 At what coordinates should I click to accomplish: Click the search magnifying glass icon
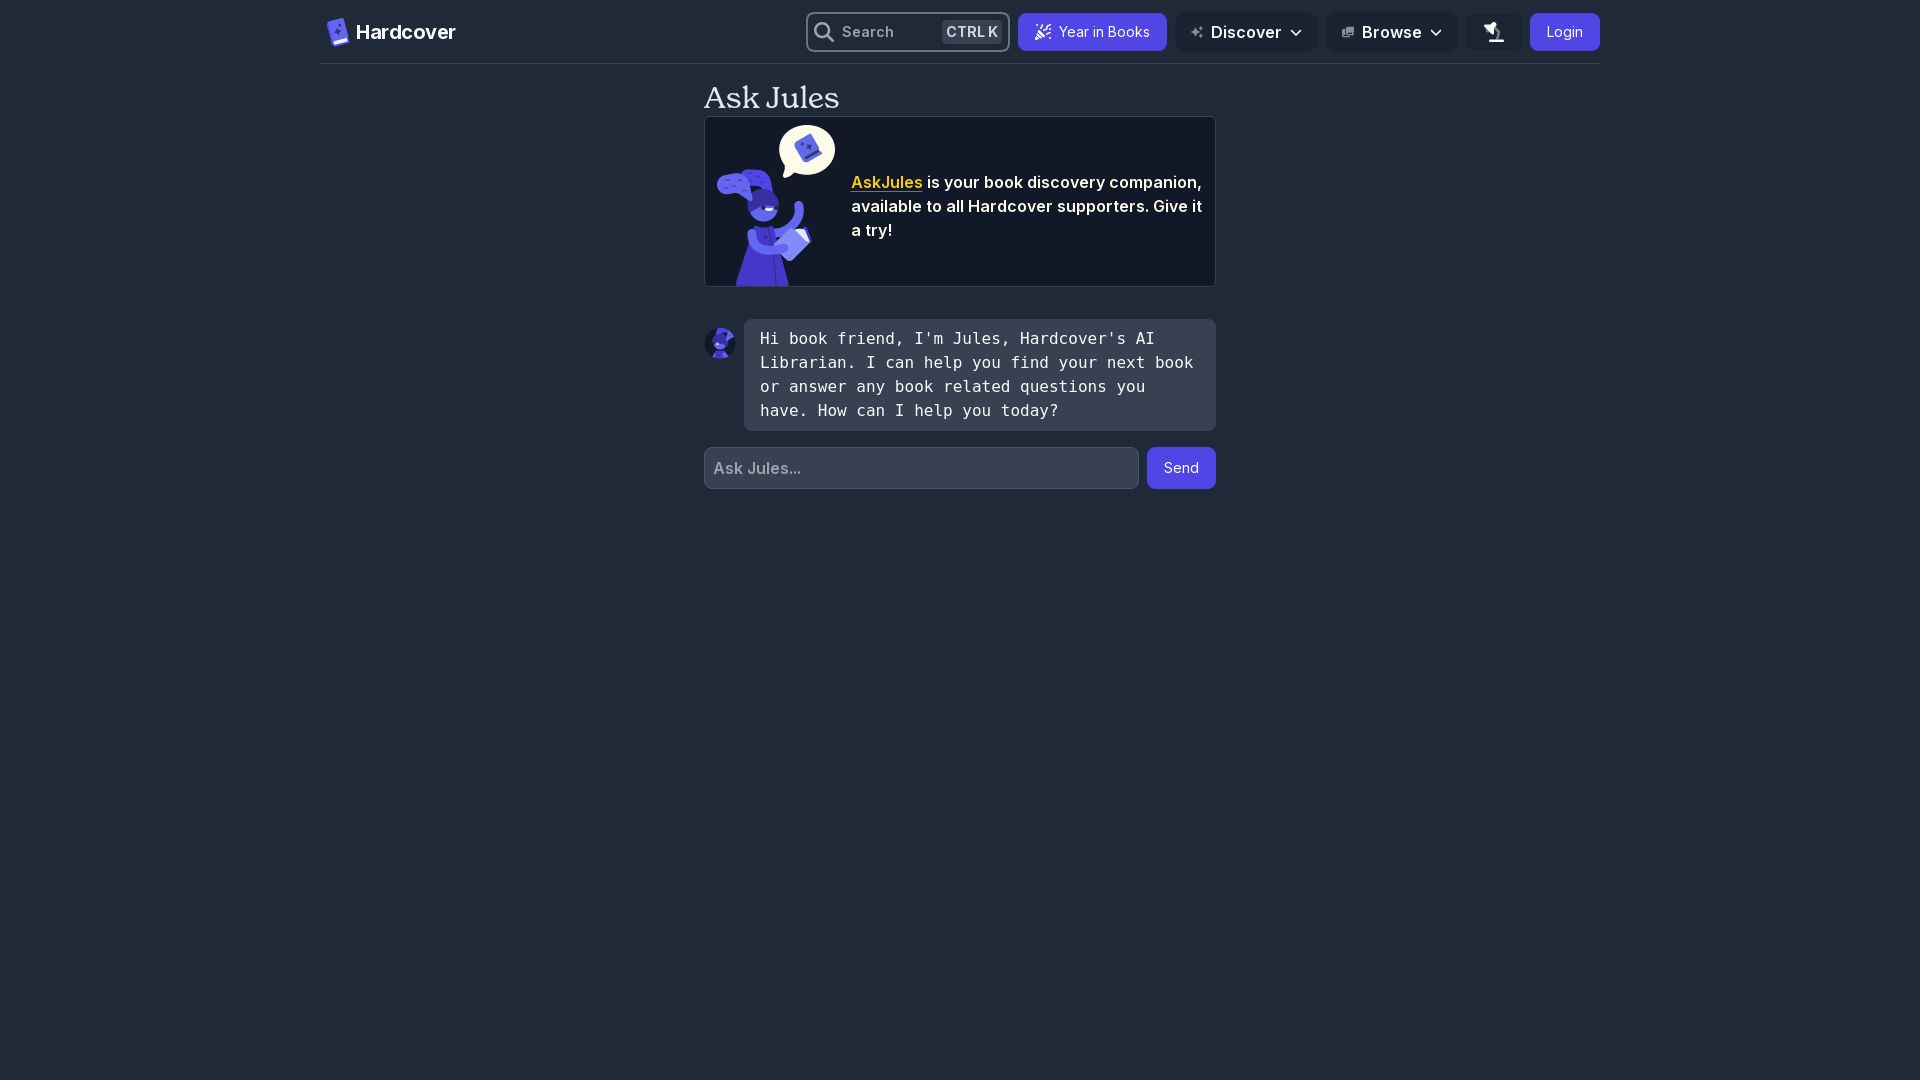click(824, 32)
